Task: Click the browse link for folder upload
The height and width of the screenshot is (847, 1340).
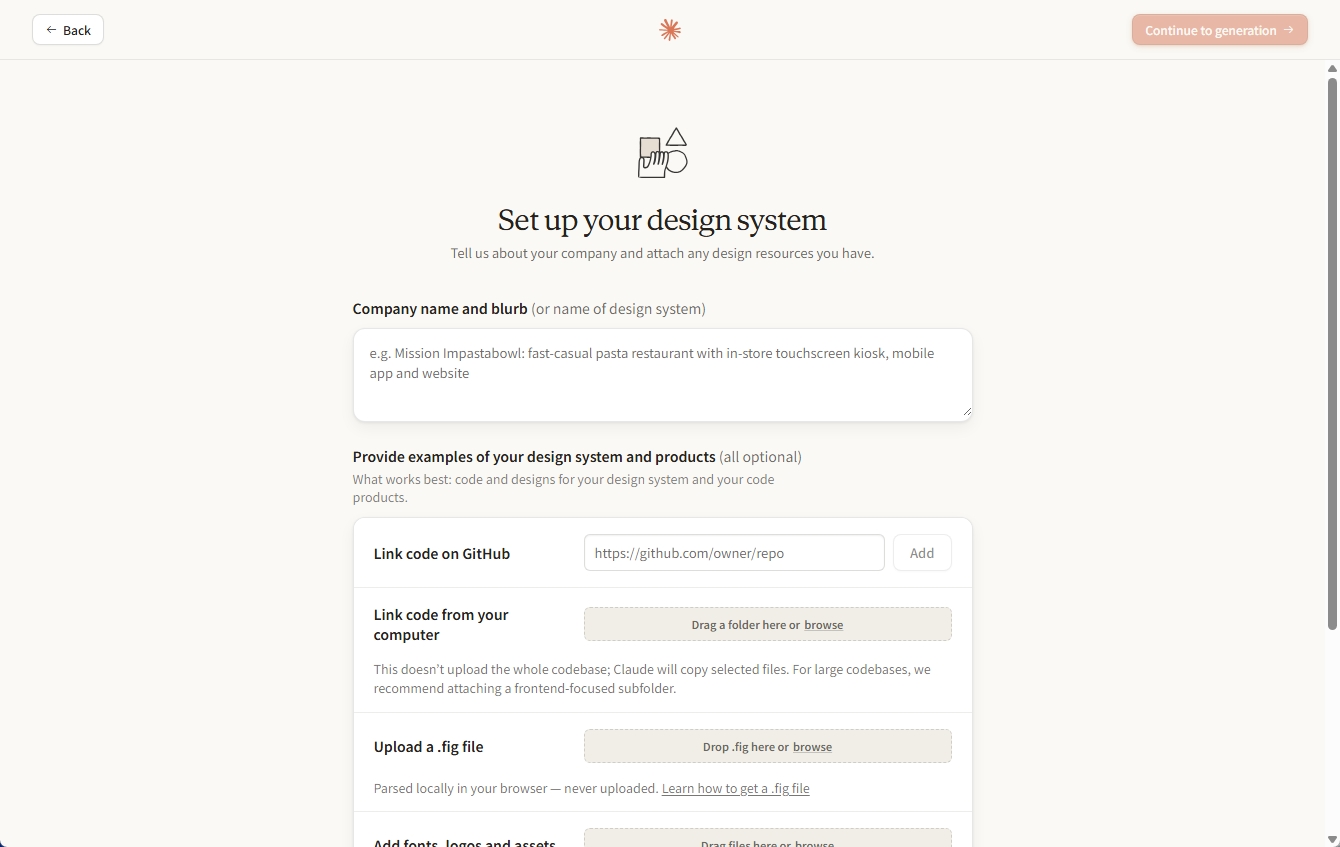Action: (x=823, y=624)
